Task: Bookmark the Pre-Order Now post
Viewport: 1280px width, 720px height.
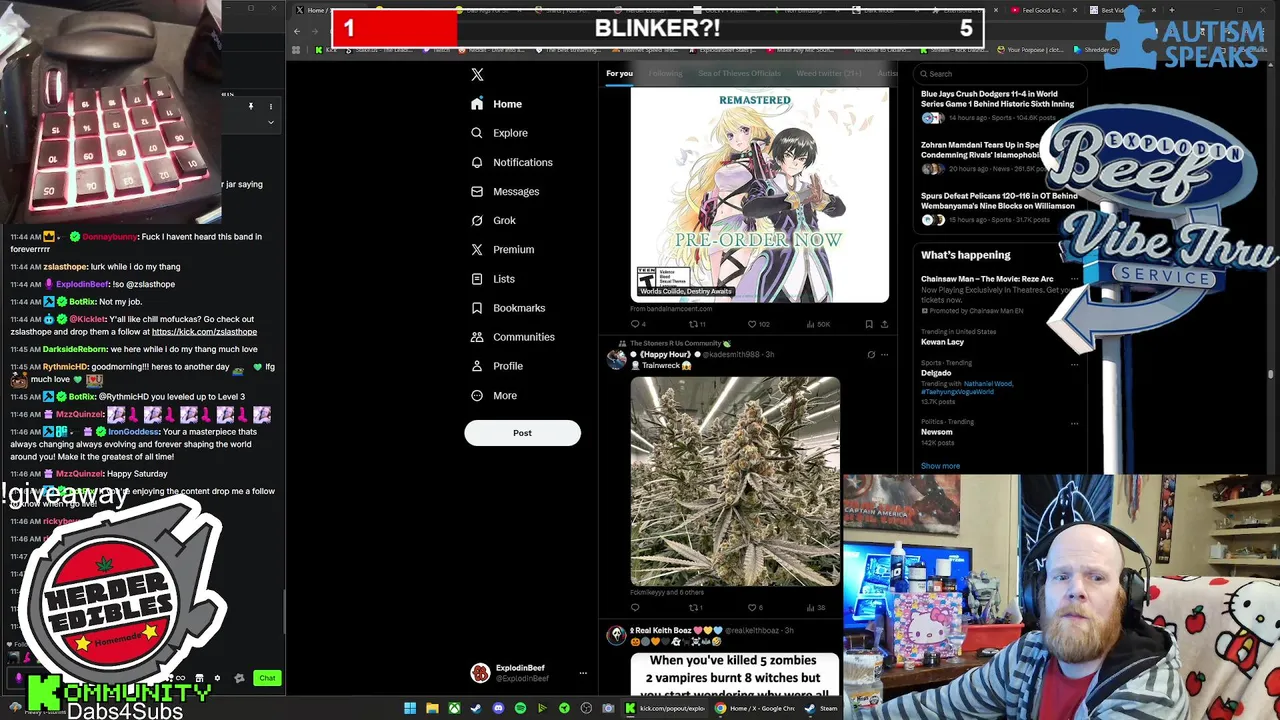Action: (868, 324)
